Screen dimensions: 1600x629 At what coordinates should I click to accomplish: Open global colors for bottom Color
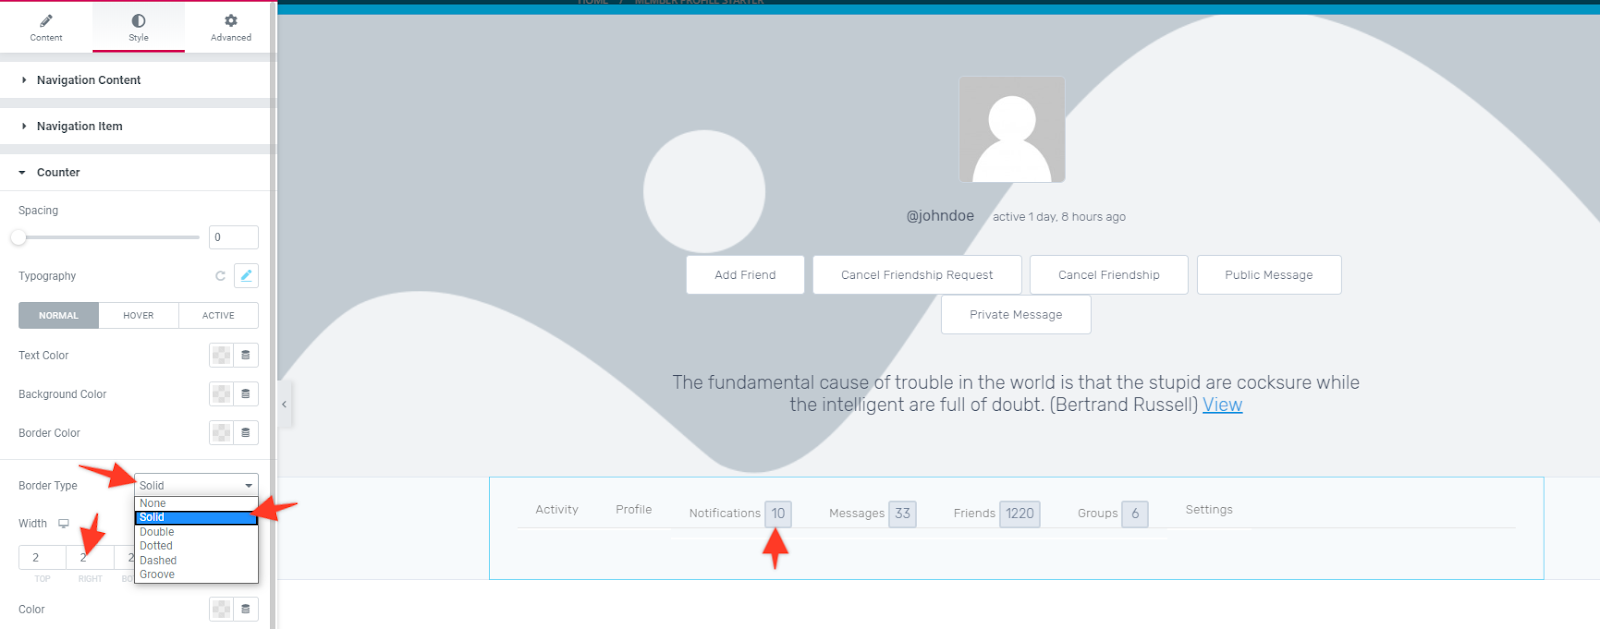(x=246, y=609)
